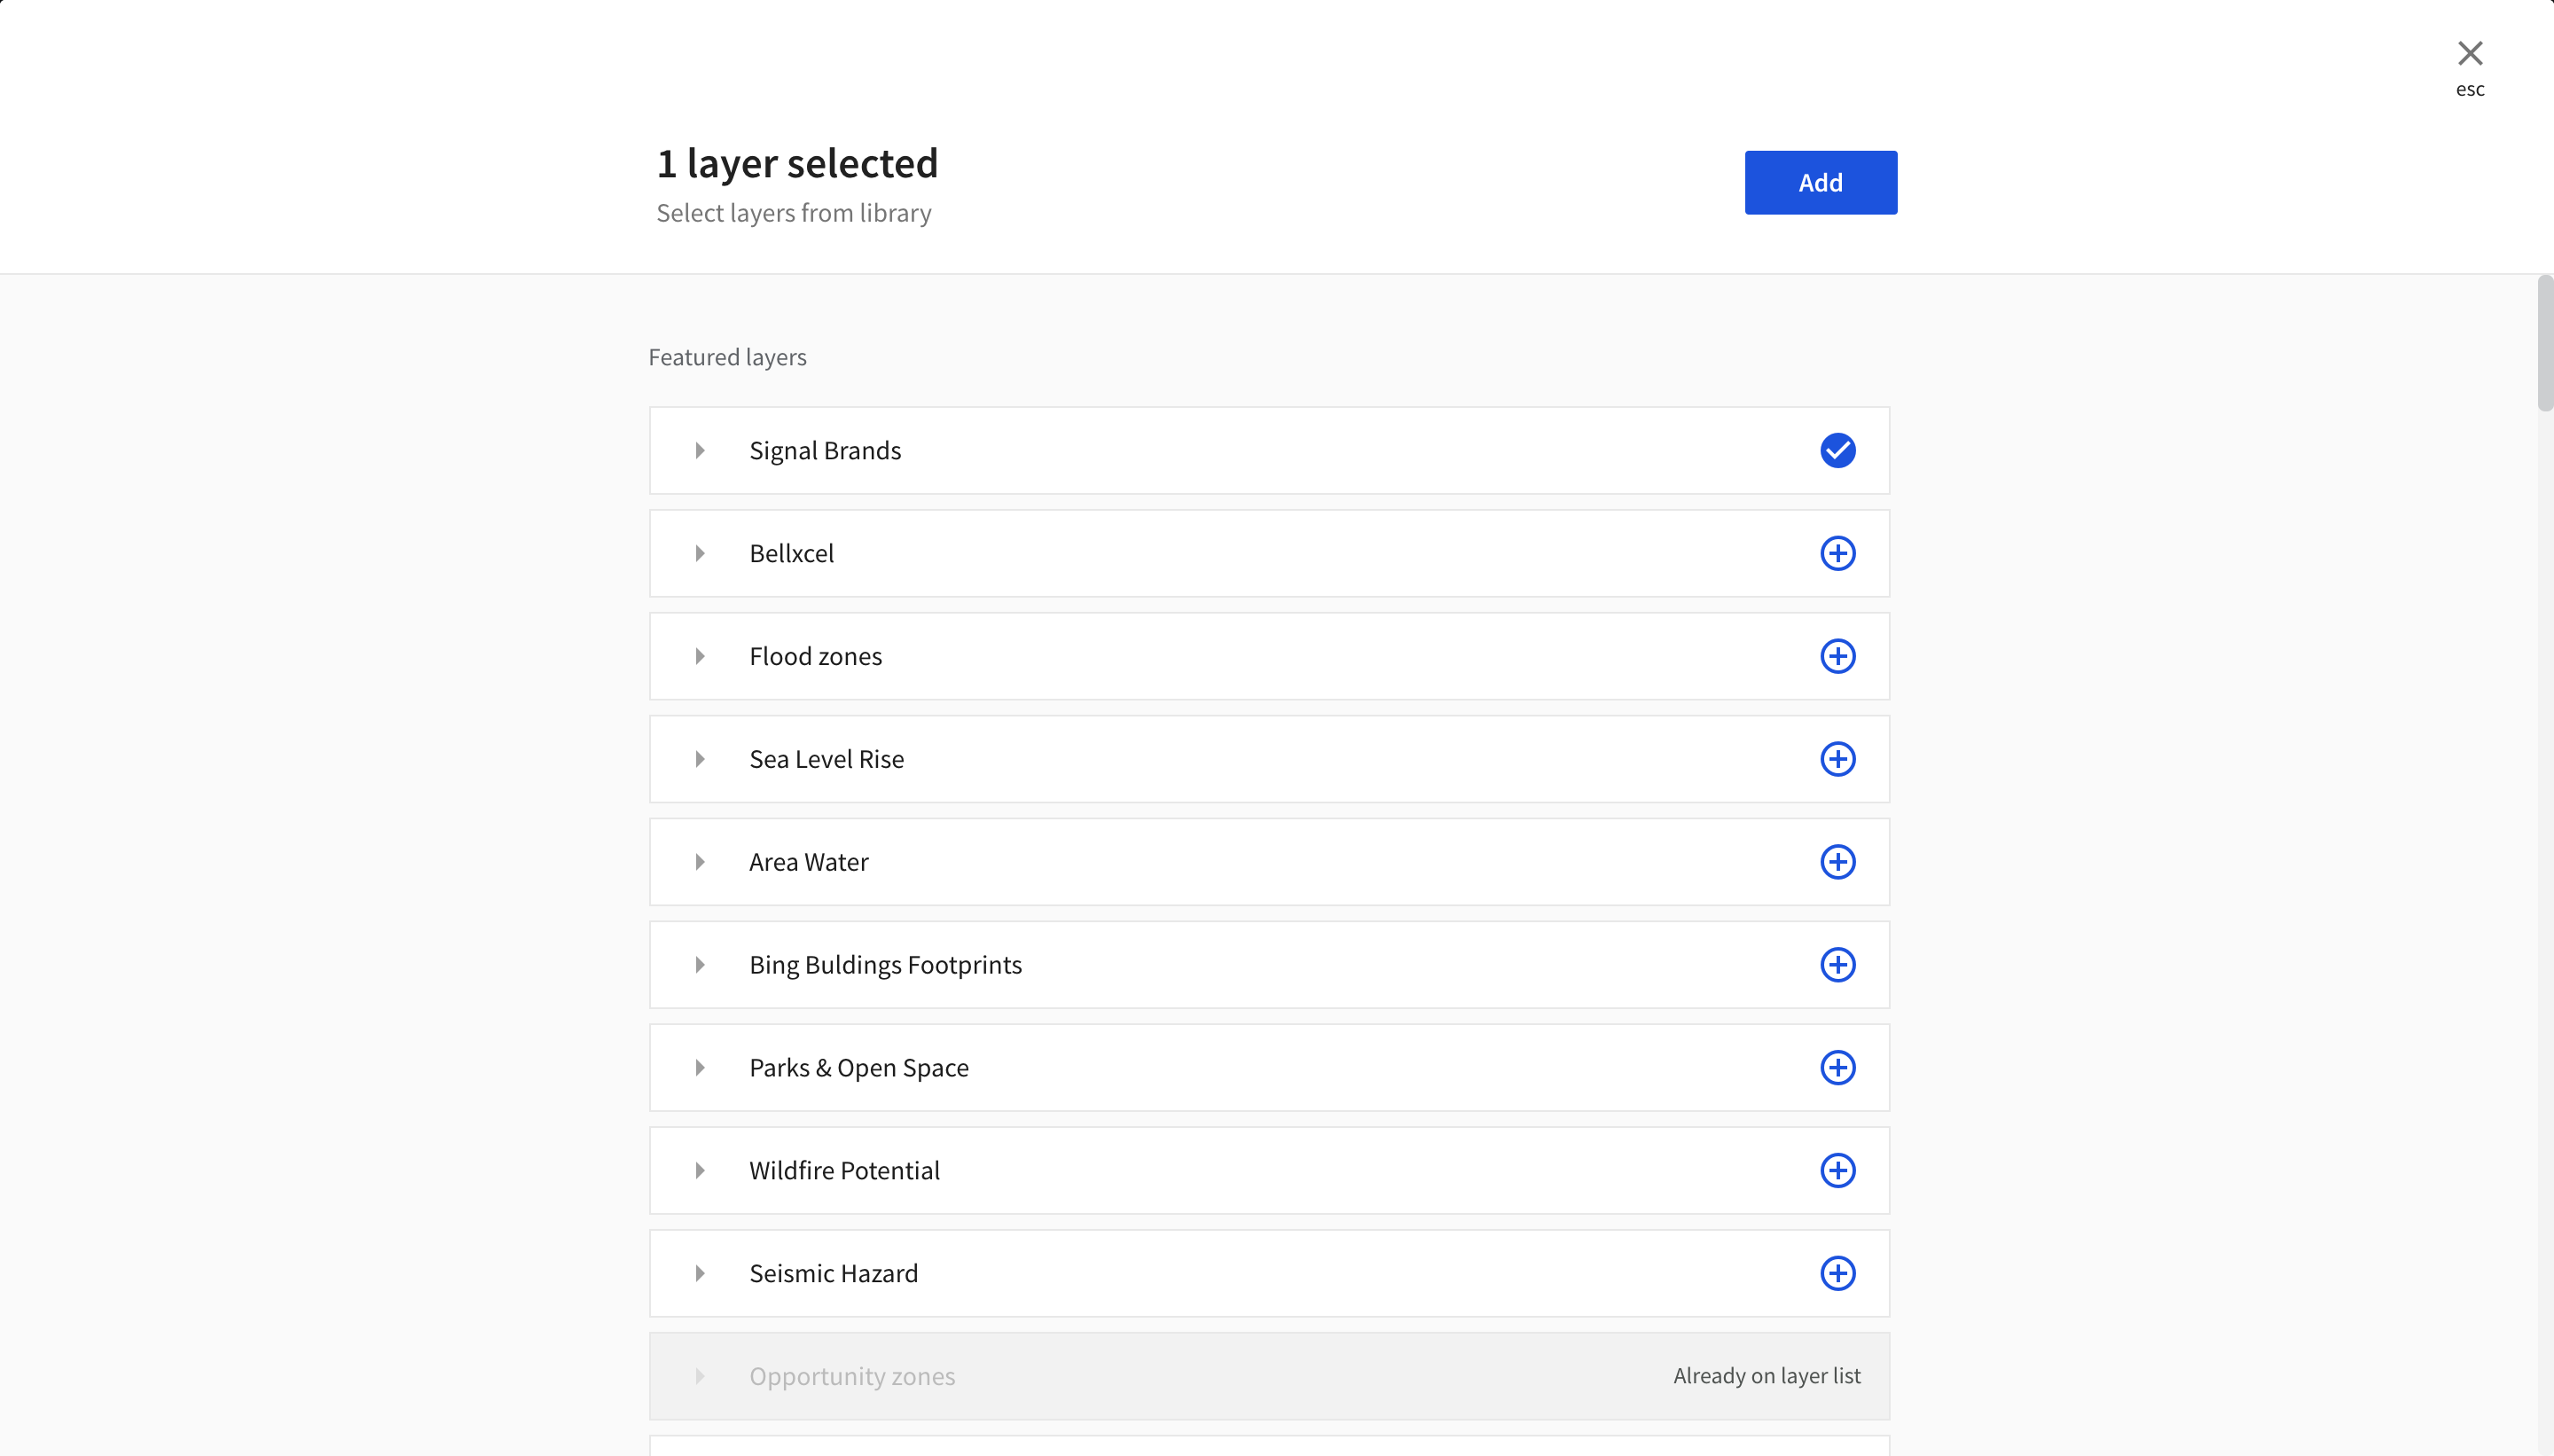The width and height of the screenshot is (2554, 1456).
Task: Select the Sea Level Rise layer name
Action: 826,759
